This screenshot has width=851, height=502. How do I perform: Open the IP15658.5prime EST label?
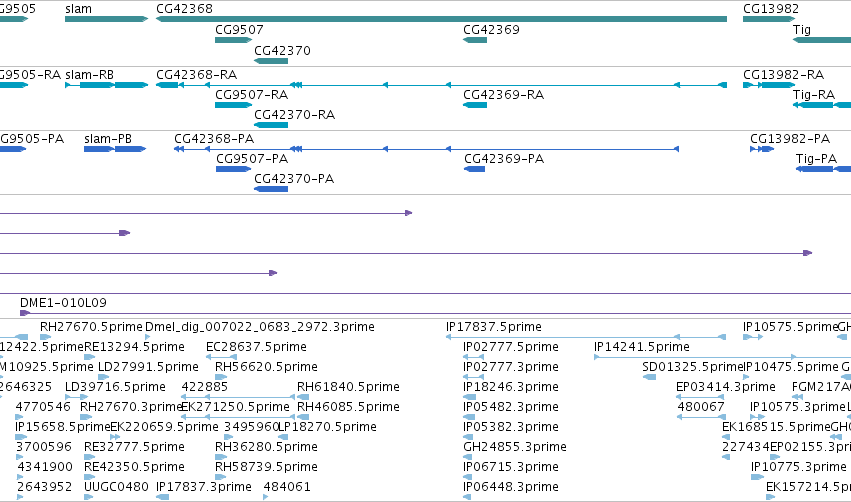[62, 427]
